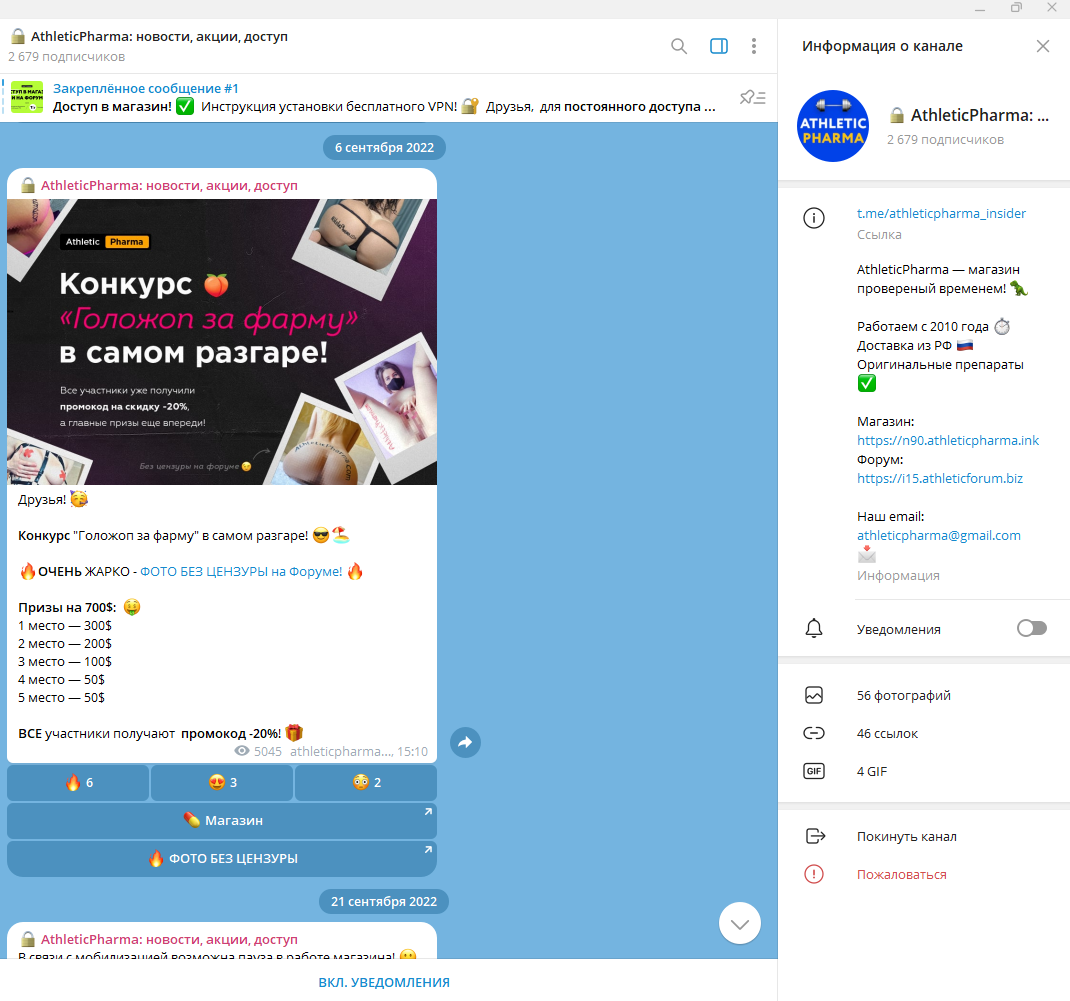Close the channel info panel
This screenshot has height=1001, width=1070.
[x=1043, y=46]
